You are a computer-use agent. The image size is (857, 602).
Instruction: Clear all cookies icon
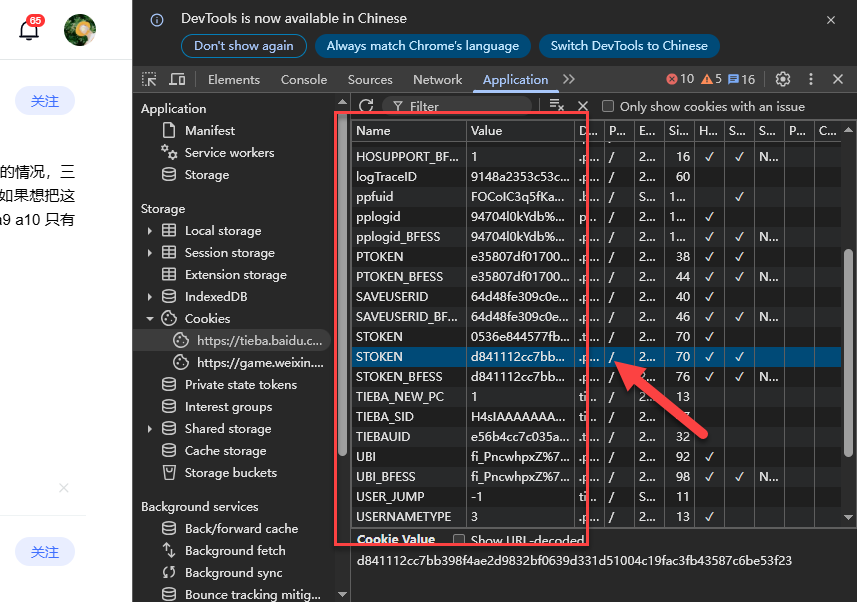[x=556, y=106]
